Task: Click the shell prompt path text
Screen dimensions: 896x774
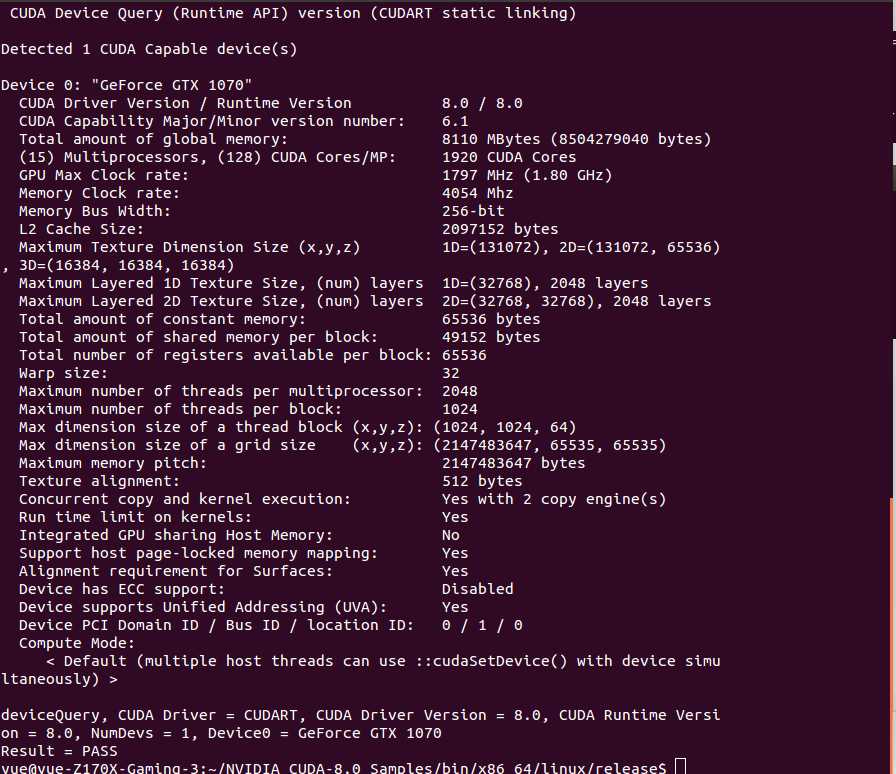Action: [x=334, y=768]
